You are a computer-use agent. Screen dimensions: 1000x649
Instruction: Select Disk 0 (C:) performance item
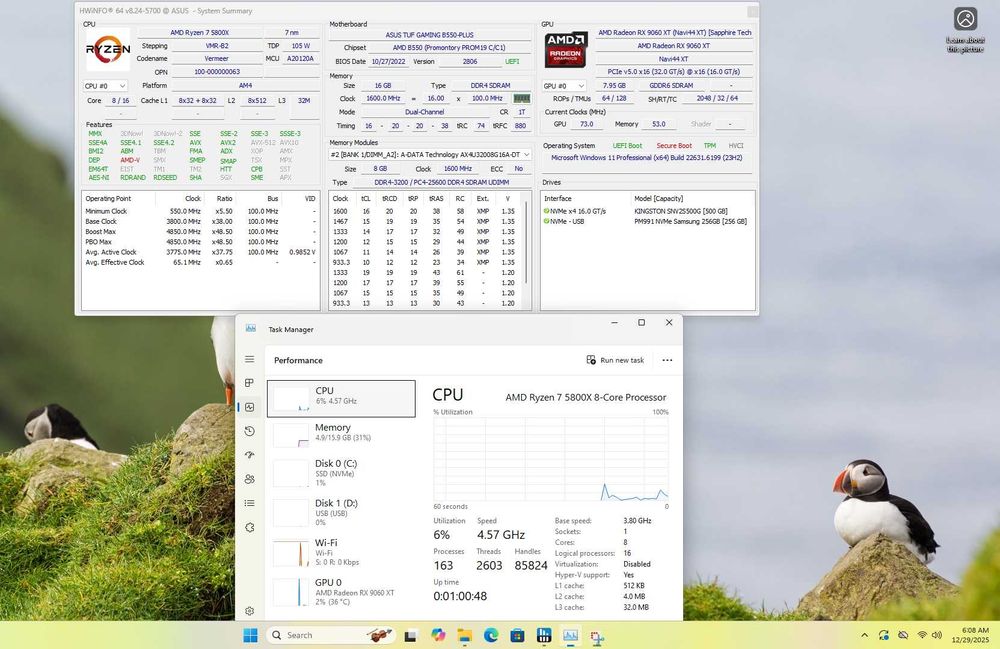point(341,473)
